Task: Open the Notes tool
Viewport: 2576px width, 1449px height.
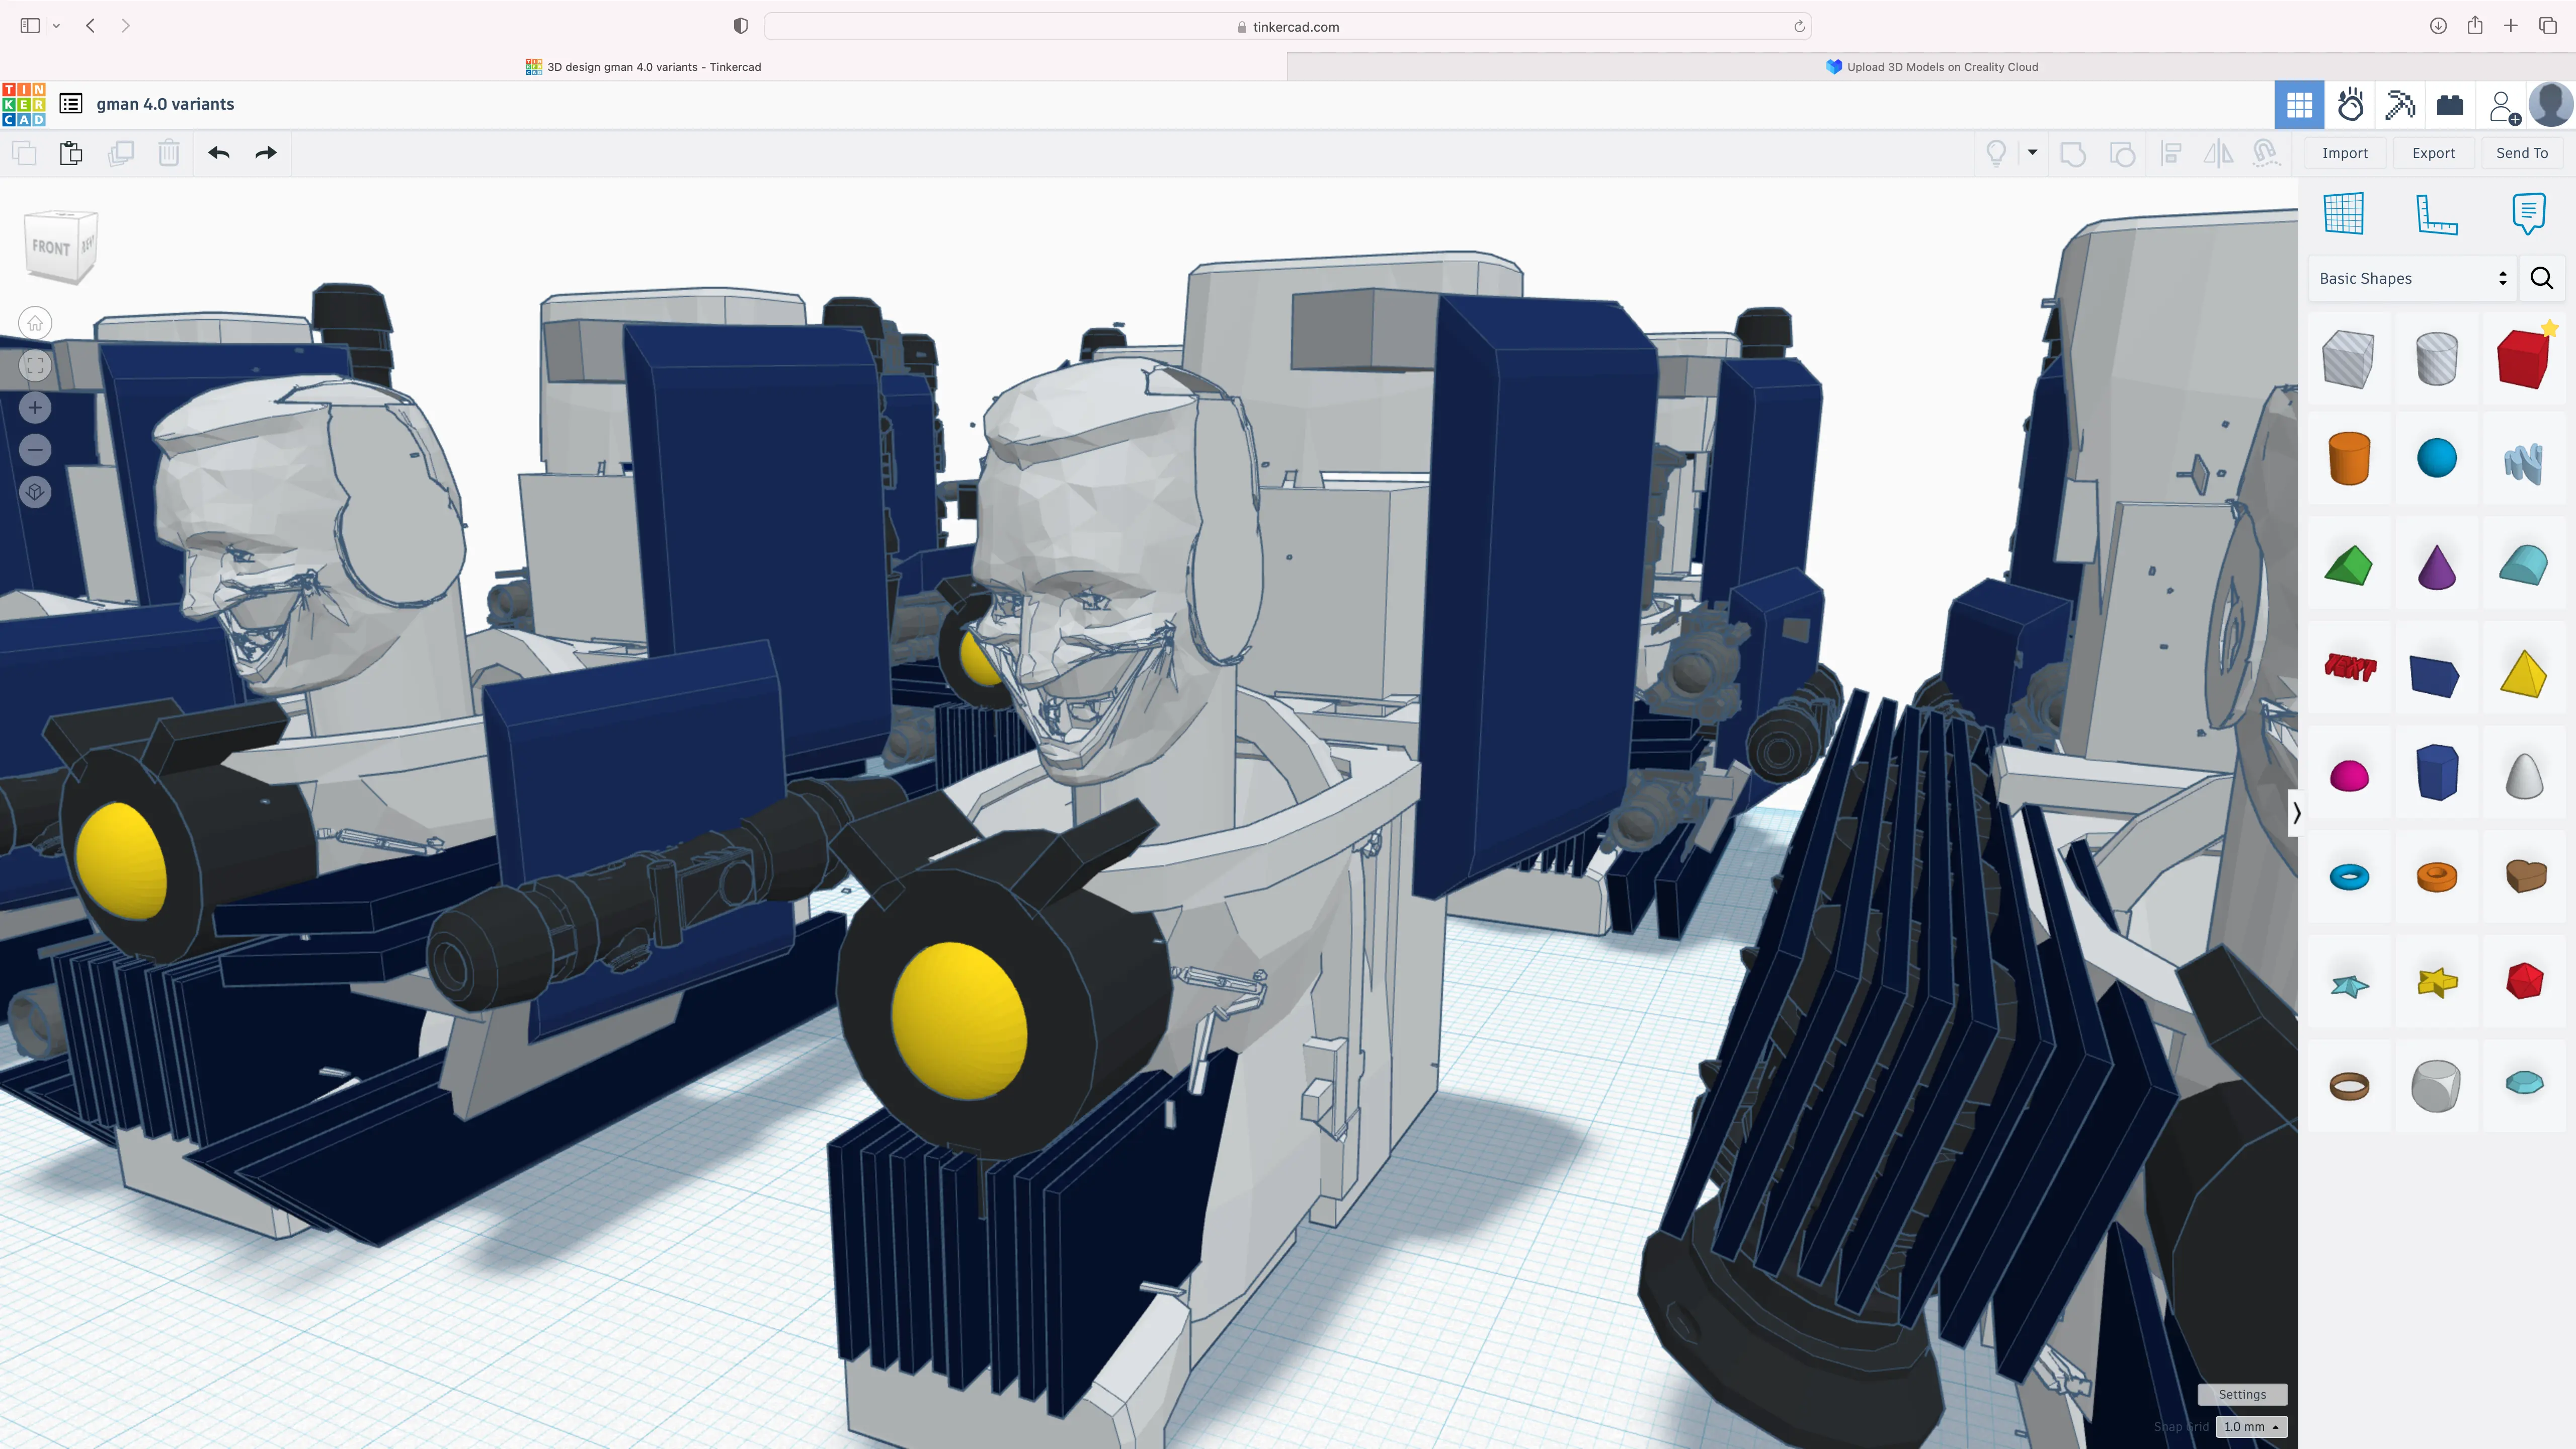Action: pos(2528,213)
